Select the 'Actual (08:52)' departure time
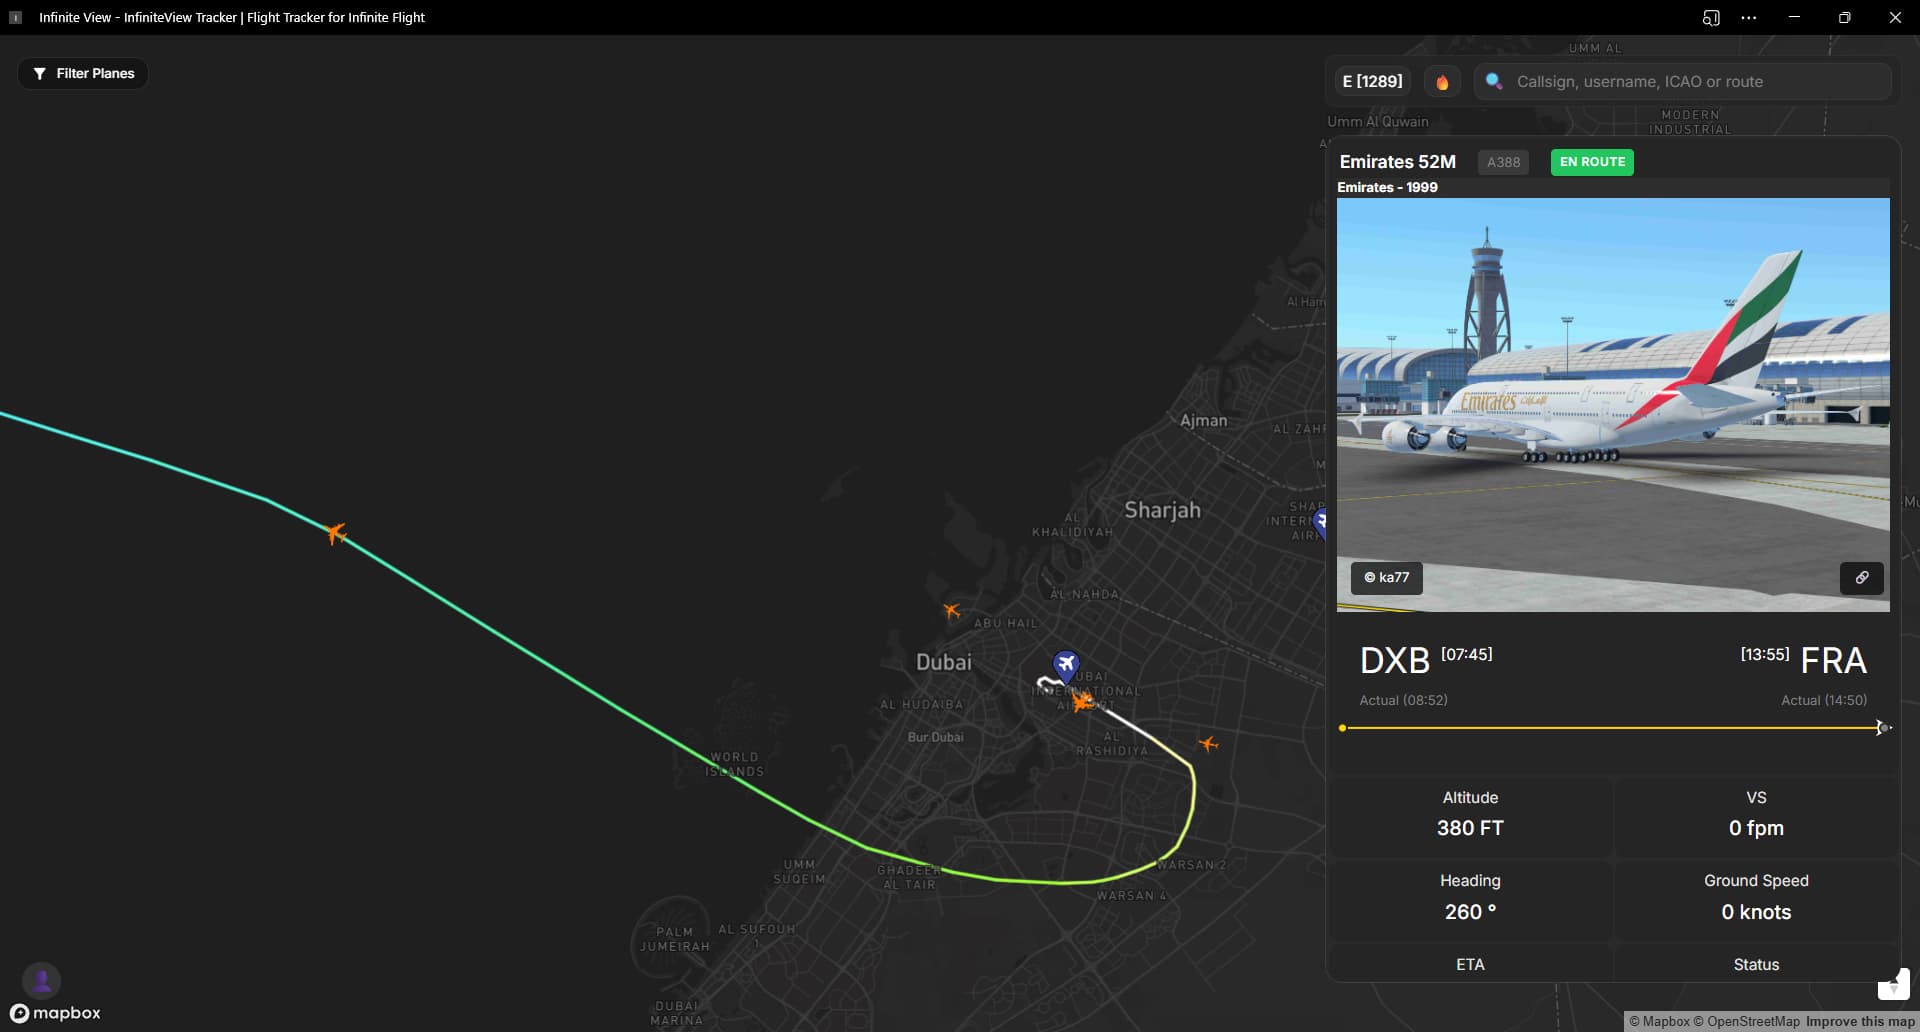 (x=1403, y=700)
